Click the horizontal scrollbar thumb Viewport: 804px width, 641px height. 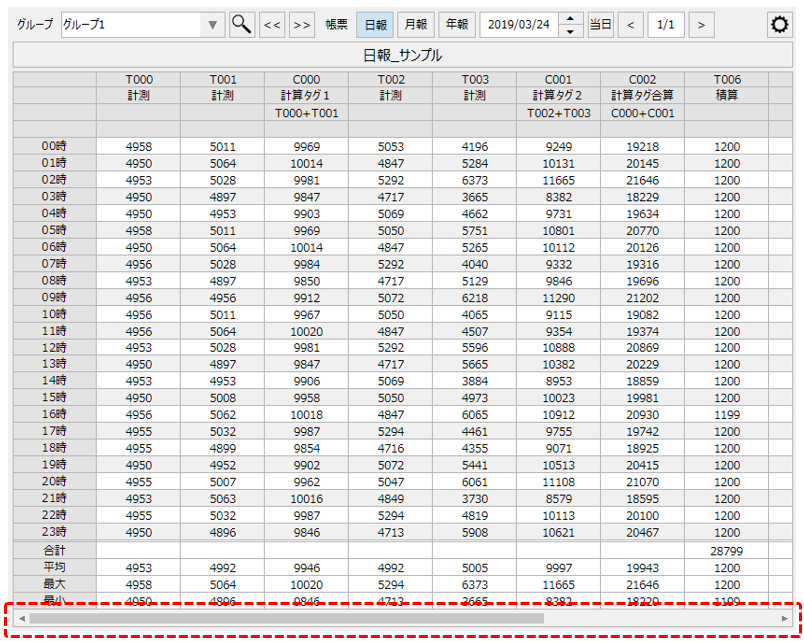click(286, 619)
